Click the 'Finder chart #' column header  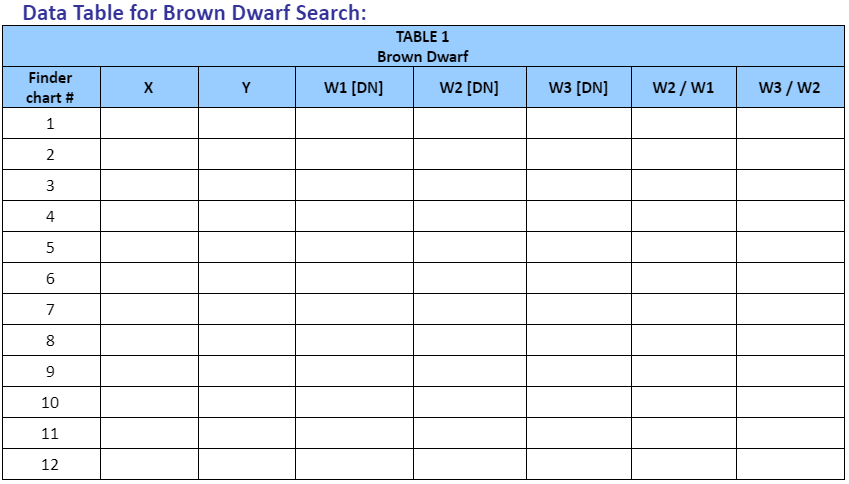(50, 88)
